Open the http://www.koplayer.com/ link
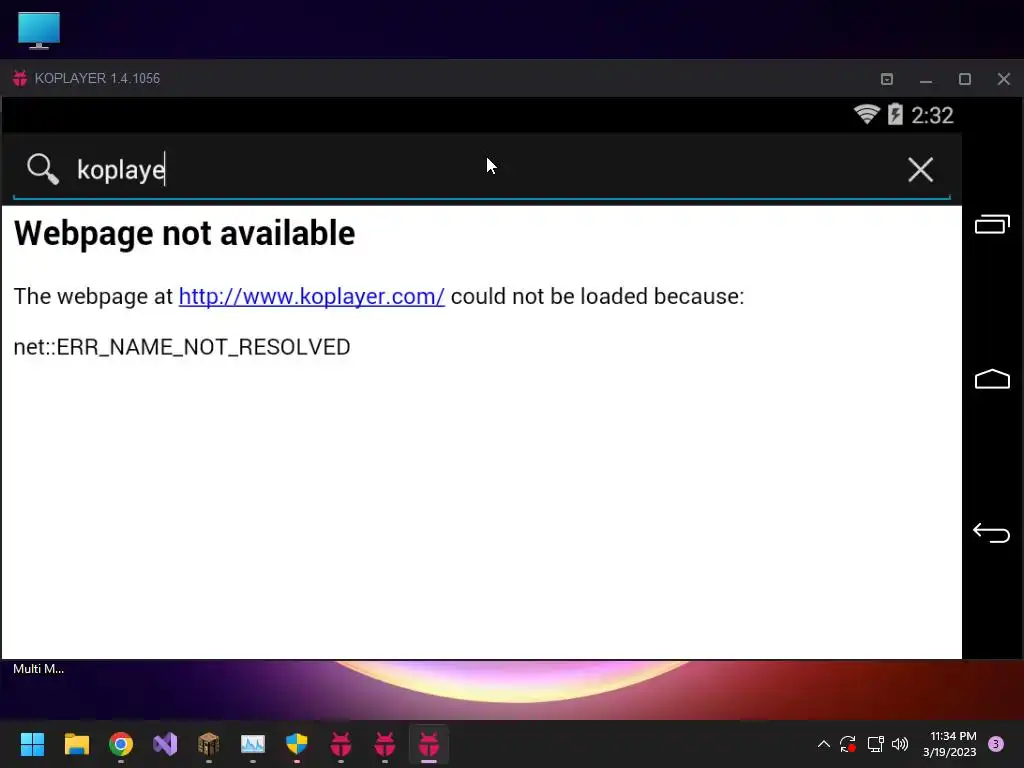Screen dimensions: 1024x768 [312, 296]
